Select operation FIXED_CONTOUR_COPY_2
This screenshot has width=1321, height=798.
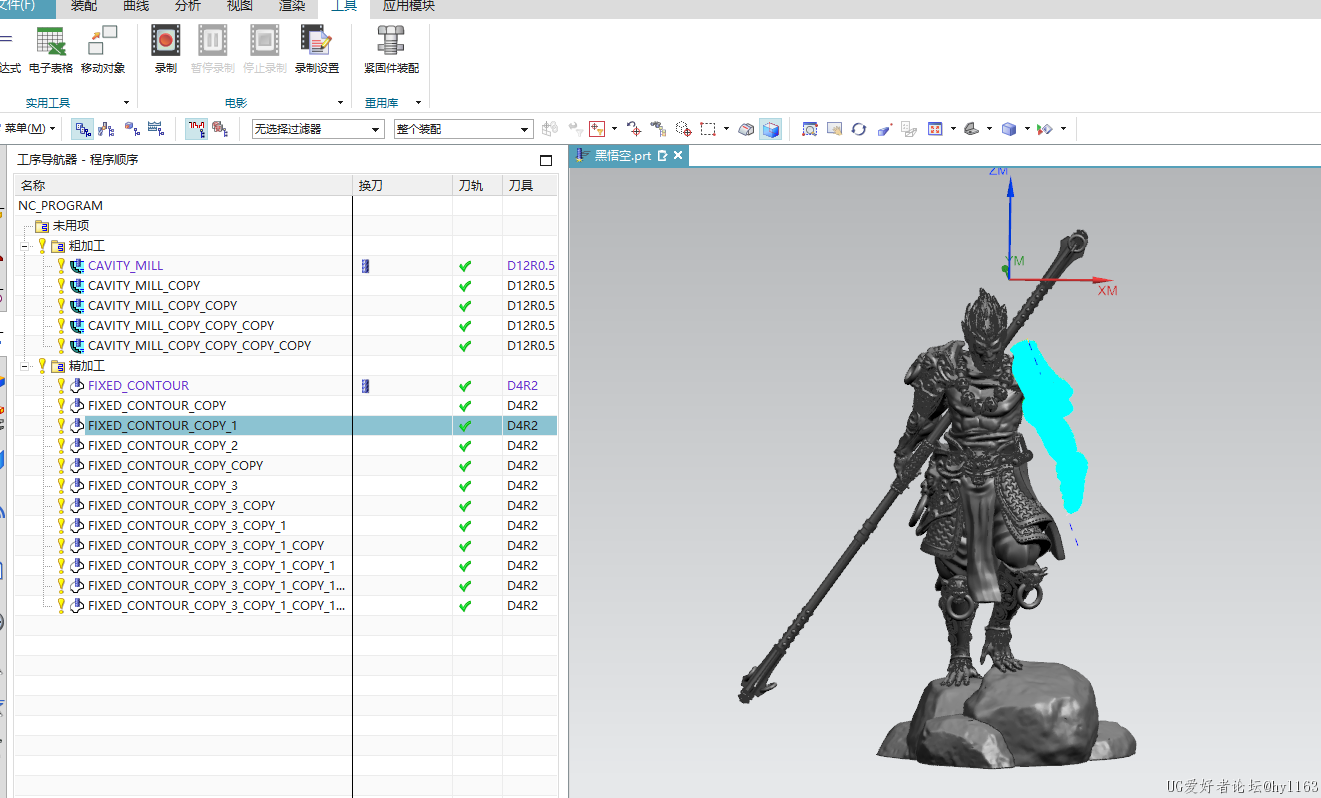[x=162, y=446]
